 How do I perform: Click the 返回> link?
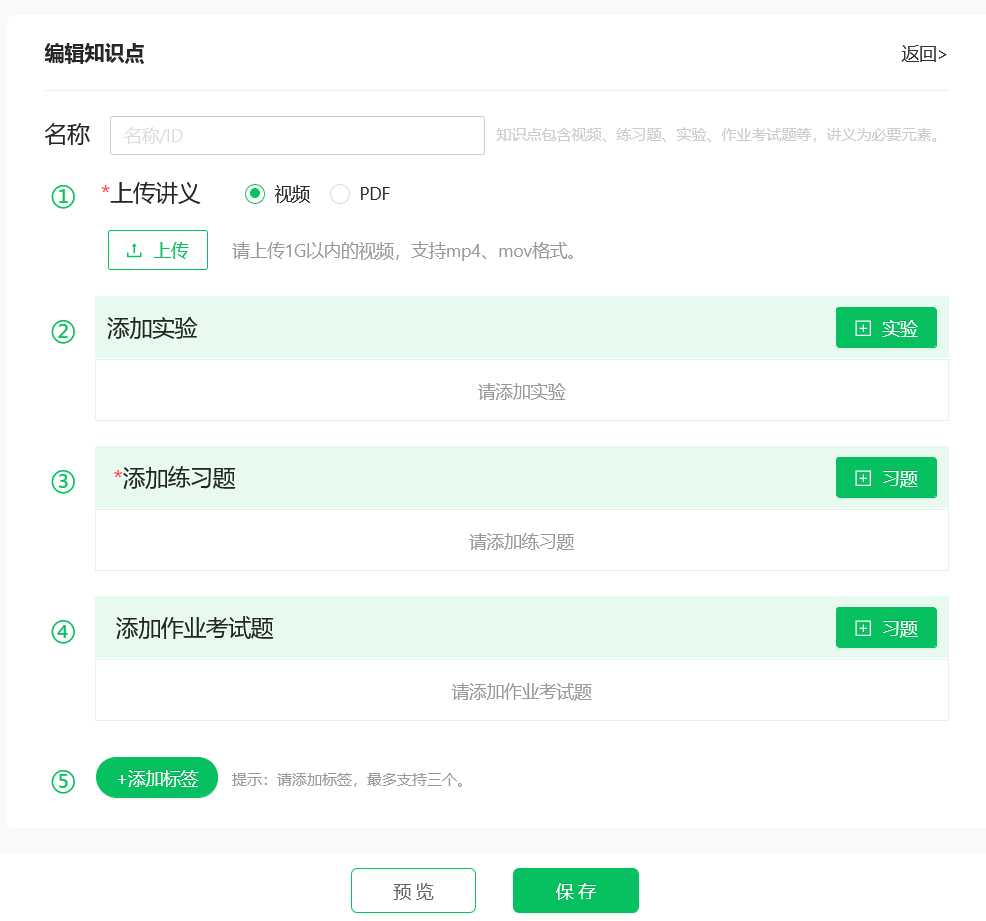[923, 54]
